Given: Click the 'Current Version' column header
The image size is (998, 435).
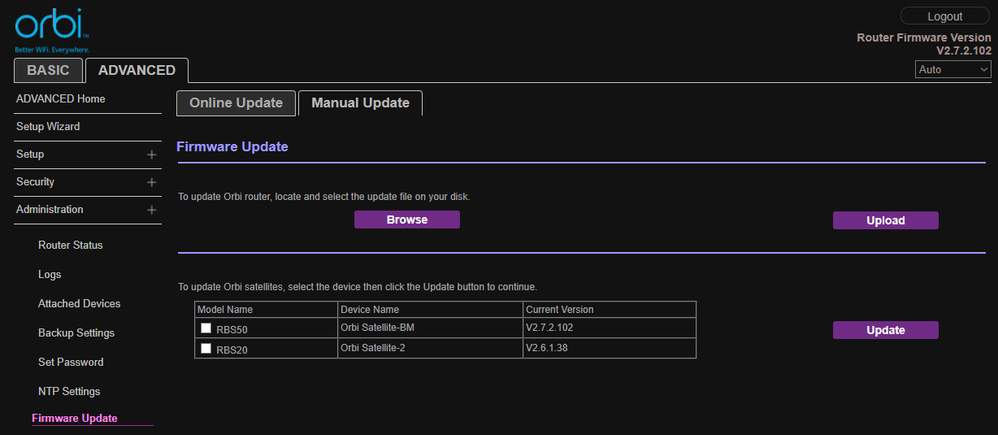Looking at the screenshot, I should click(609, 310).
